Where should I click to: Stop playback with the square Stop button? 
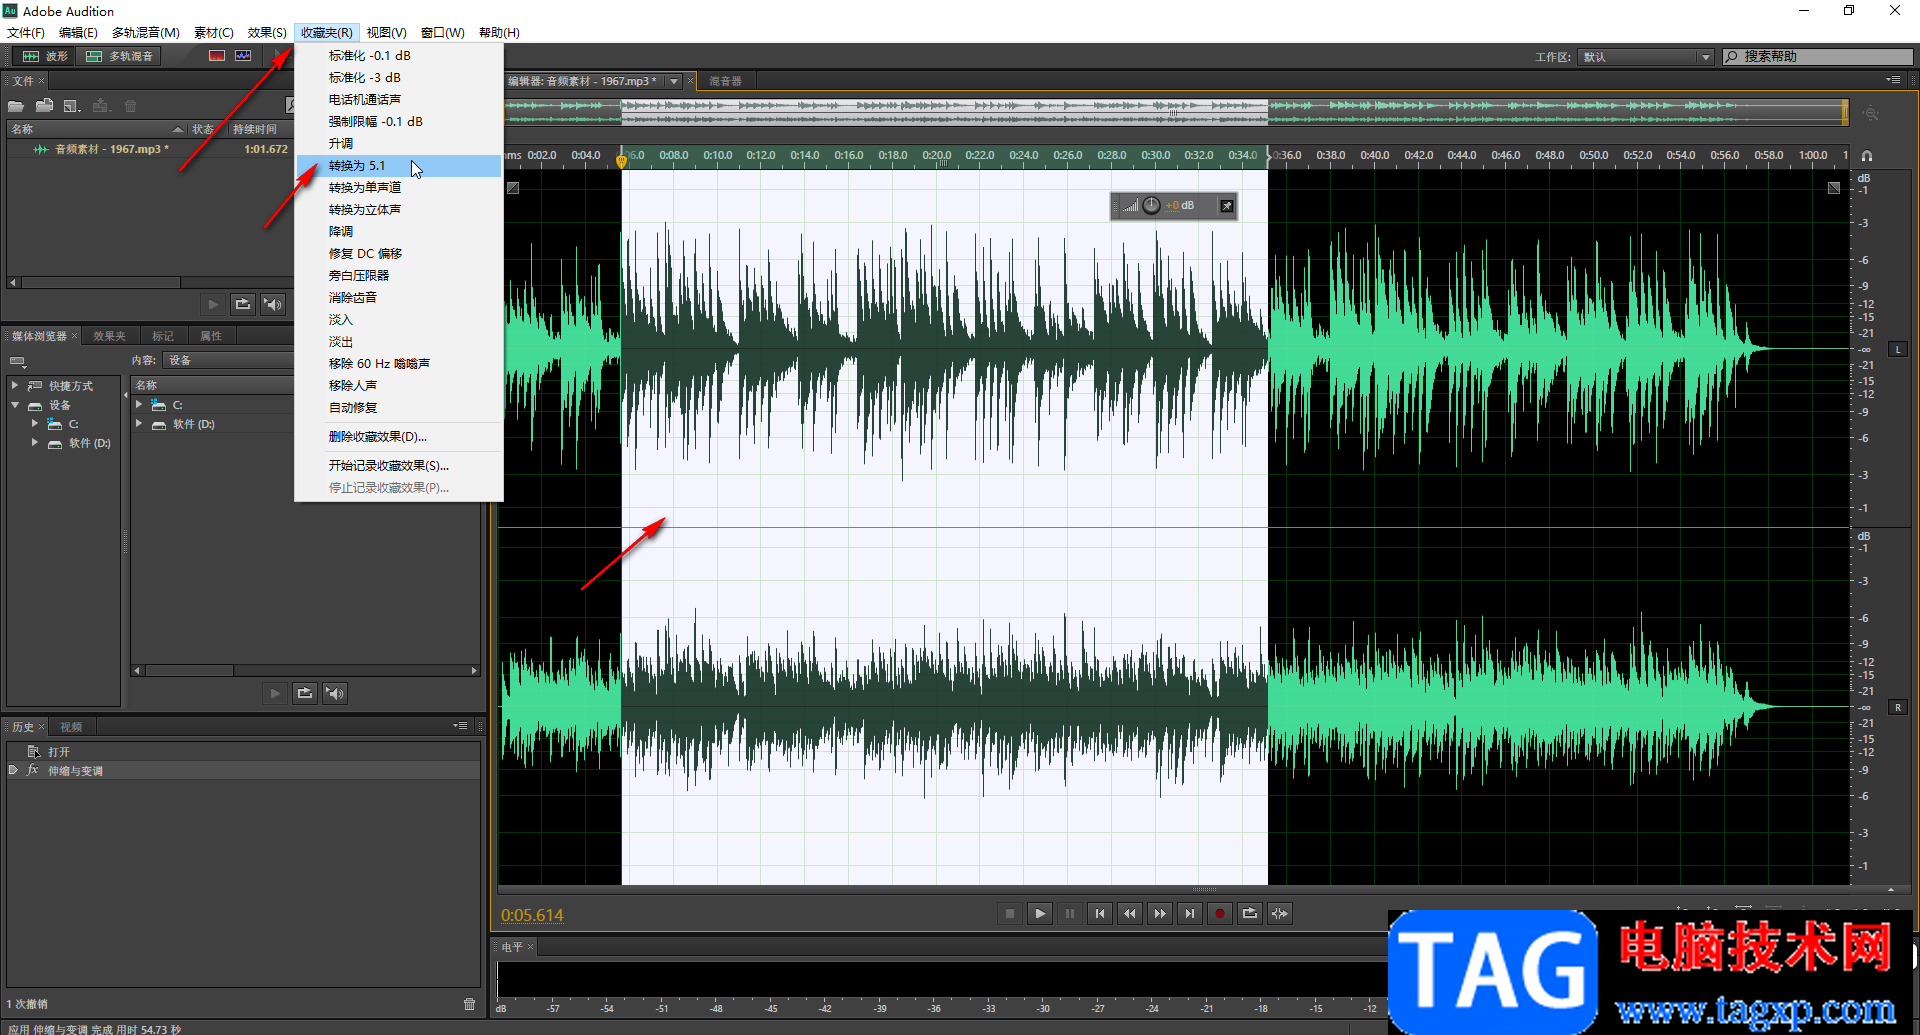tap(1010, 913)
